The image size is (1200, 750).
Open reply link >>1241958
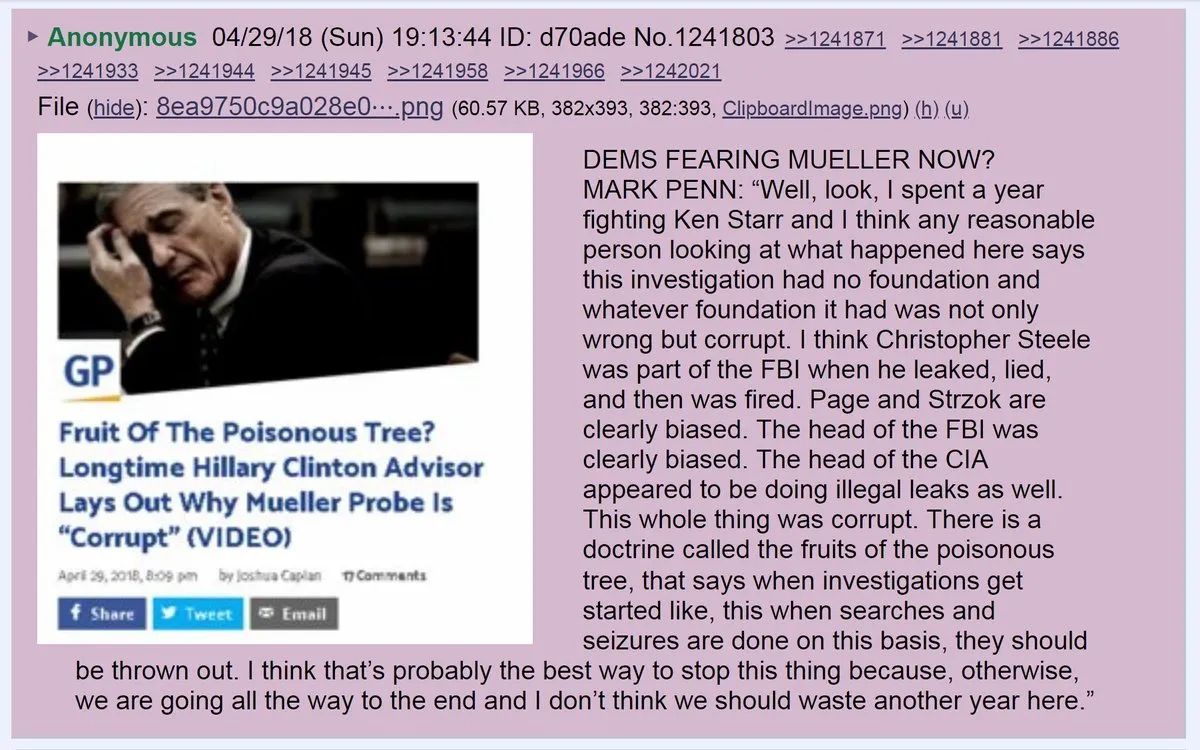click(437, 71)
